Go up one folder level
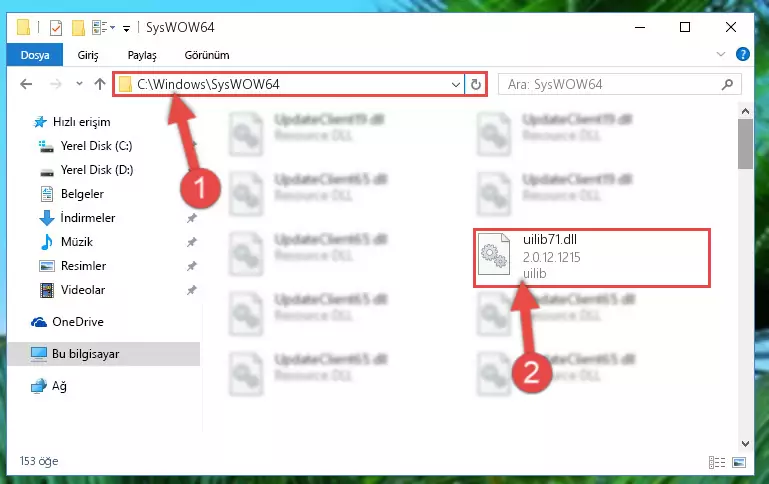 coord(100,84)
